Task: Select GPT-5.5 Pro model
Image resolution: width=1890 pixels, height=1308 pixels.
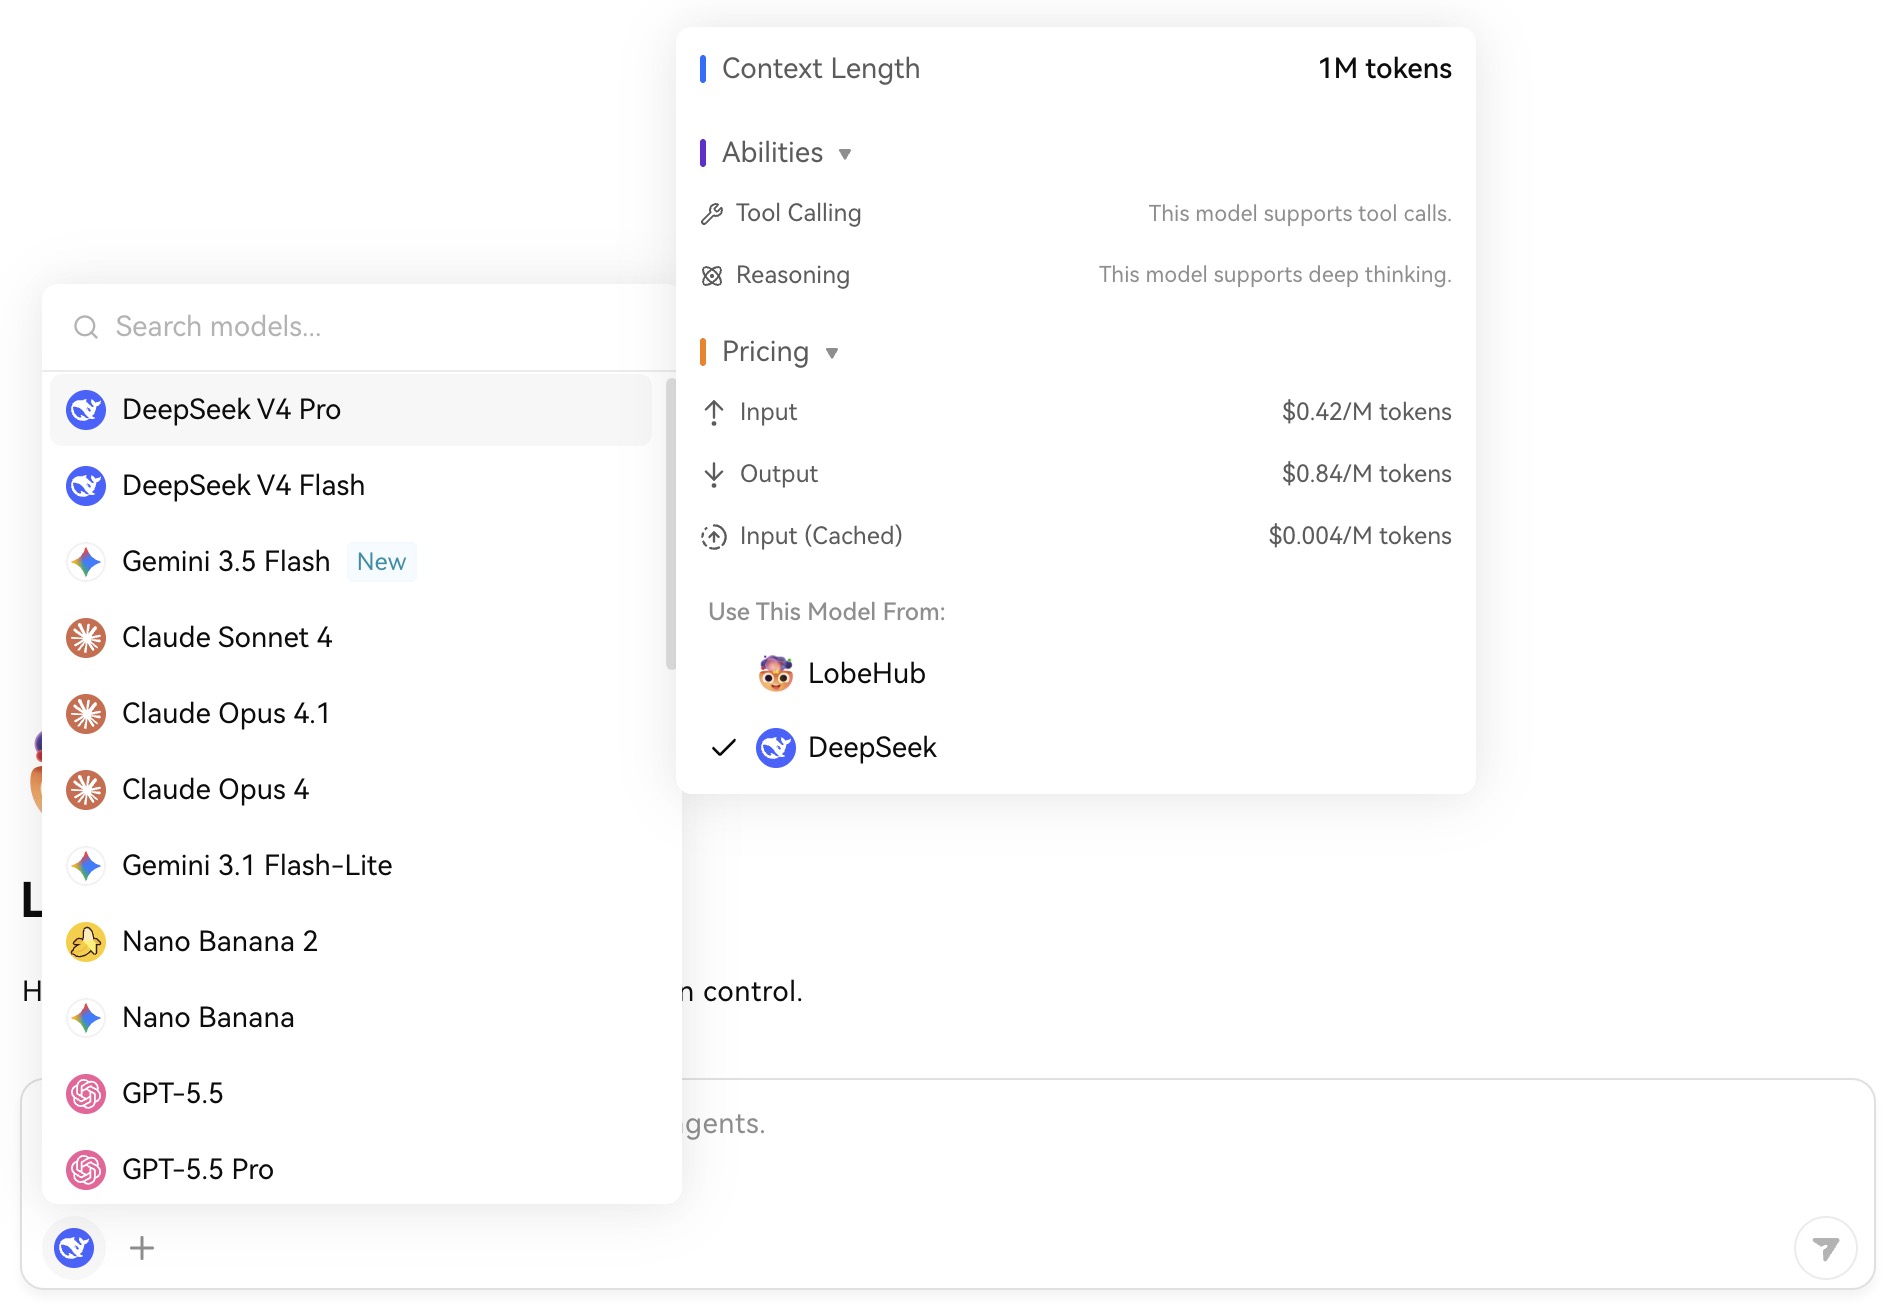Action: [x=351, y=1170]
